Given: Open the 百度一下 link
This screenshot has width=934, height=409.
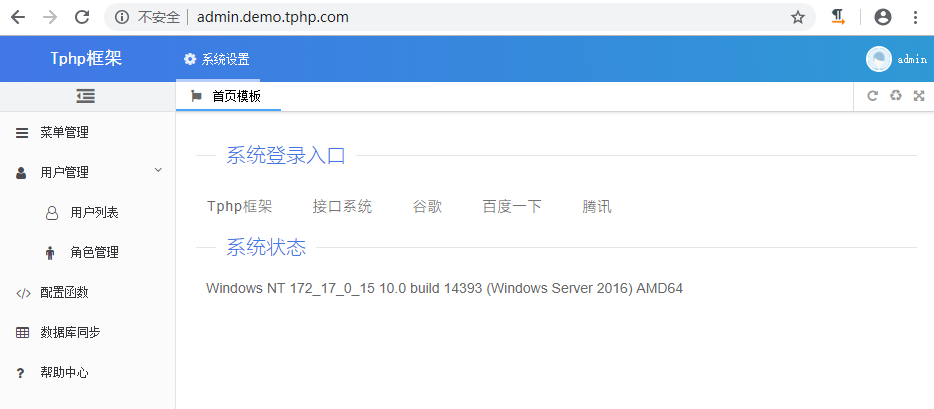Looking at the screenshot, I should (512, 207).
